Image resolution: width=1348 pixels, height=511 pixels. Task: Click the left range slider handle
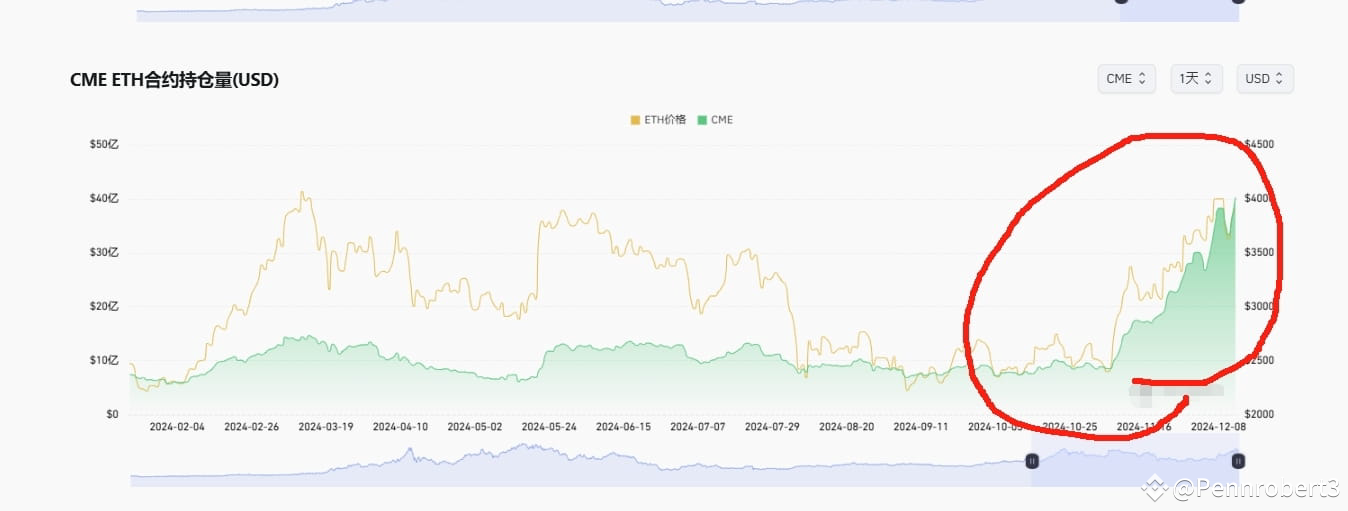click(1032, 461)
